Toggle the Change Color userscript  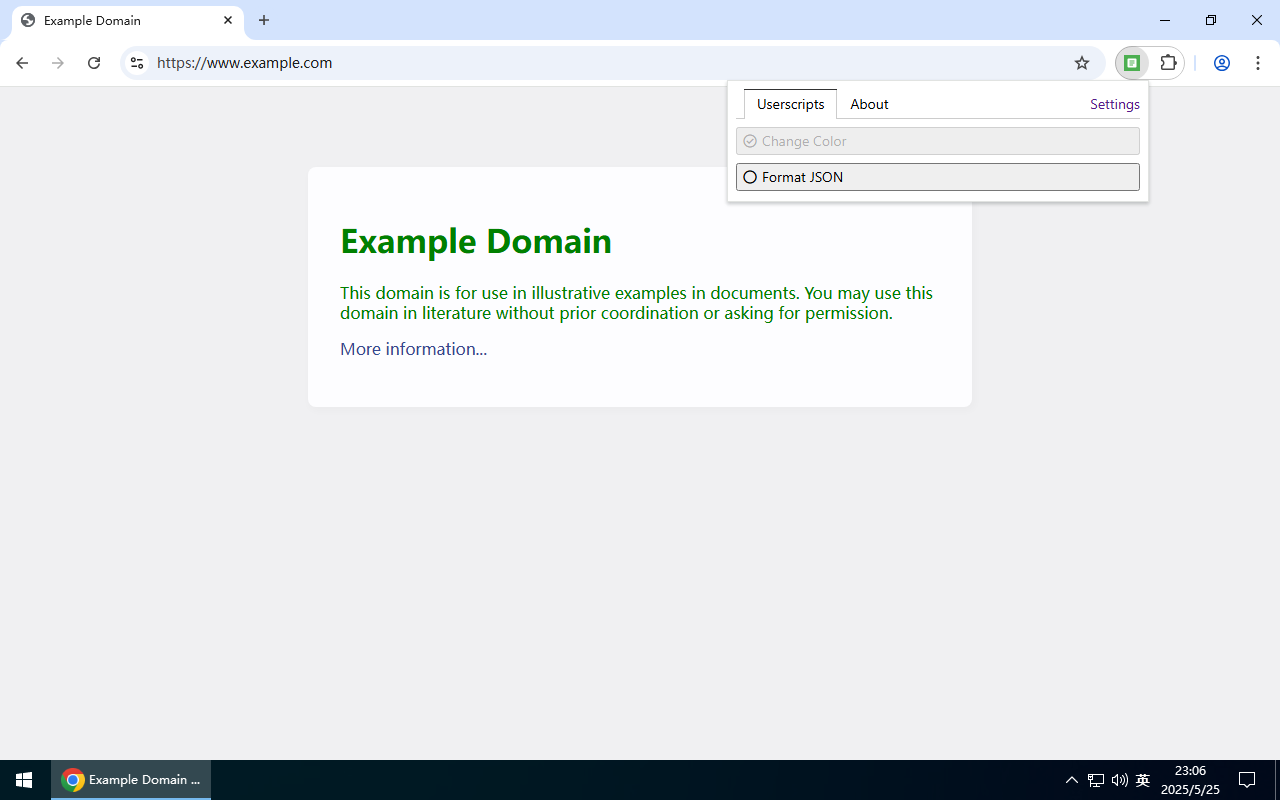(x=938, y=141)
